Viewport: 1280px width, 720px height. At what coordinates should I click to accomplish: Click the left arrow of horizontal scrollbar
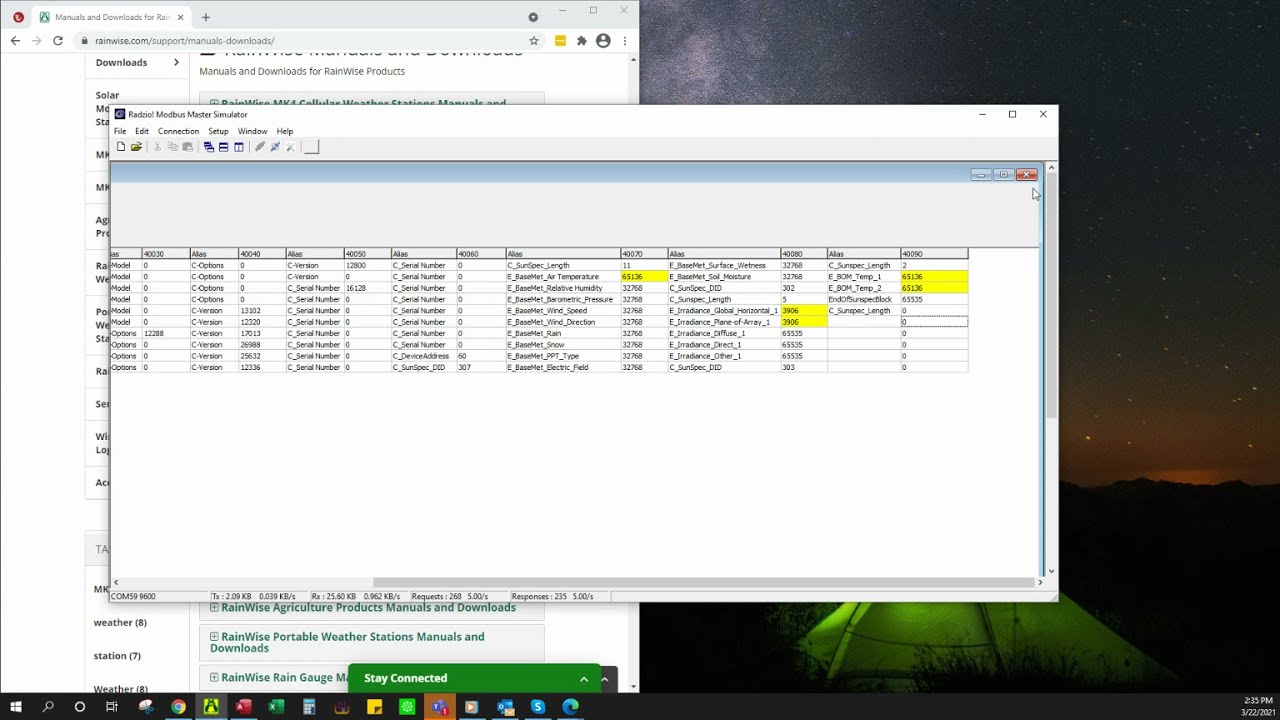(x=116, y=582)
